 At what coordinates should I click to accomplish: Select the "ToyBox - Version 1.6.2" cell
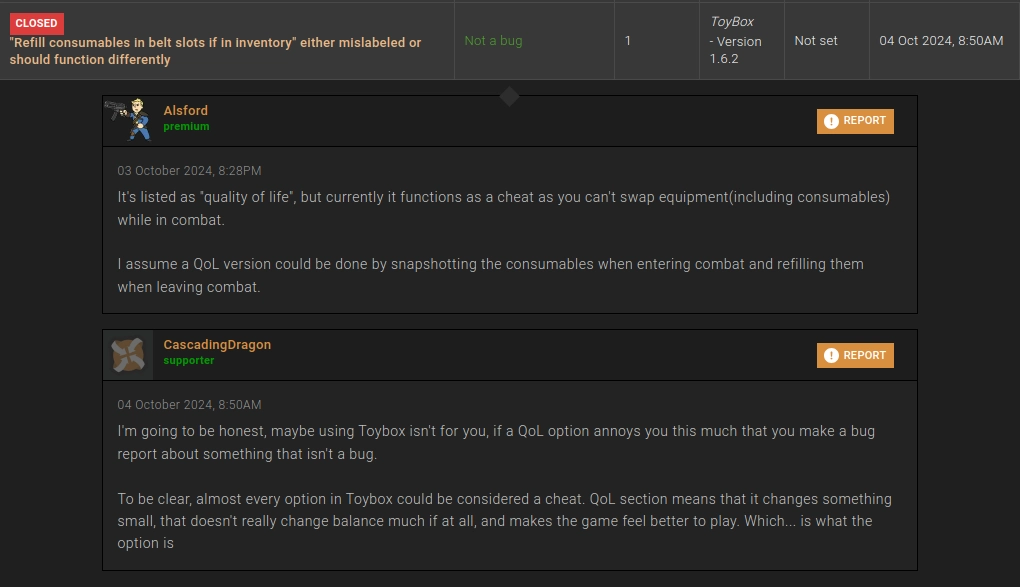tap(742, 40)
